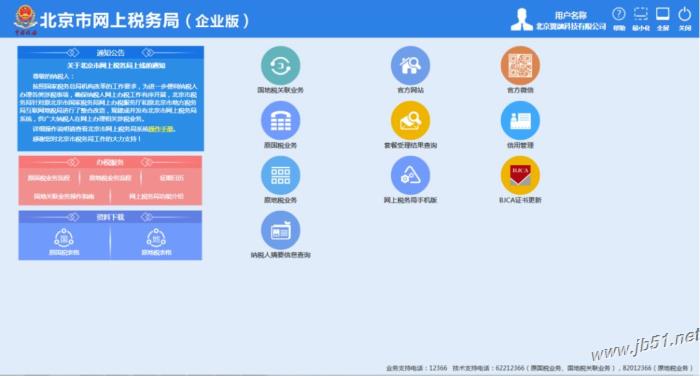
Task: Download 原国税表格 in the 资料下载 panel
Action: 64,242
